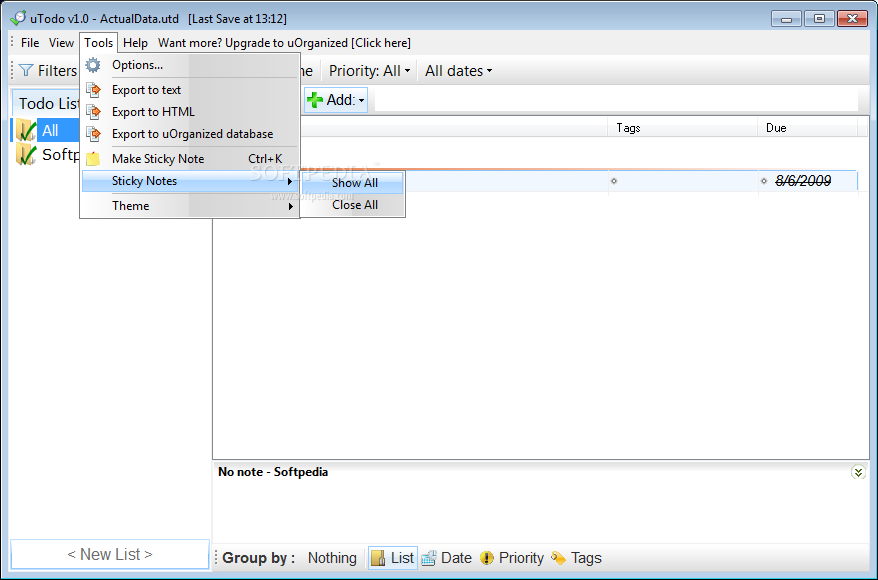Click the Date grouping calendar icon
The image size is (878, 580).
click(429, 558)
